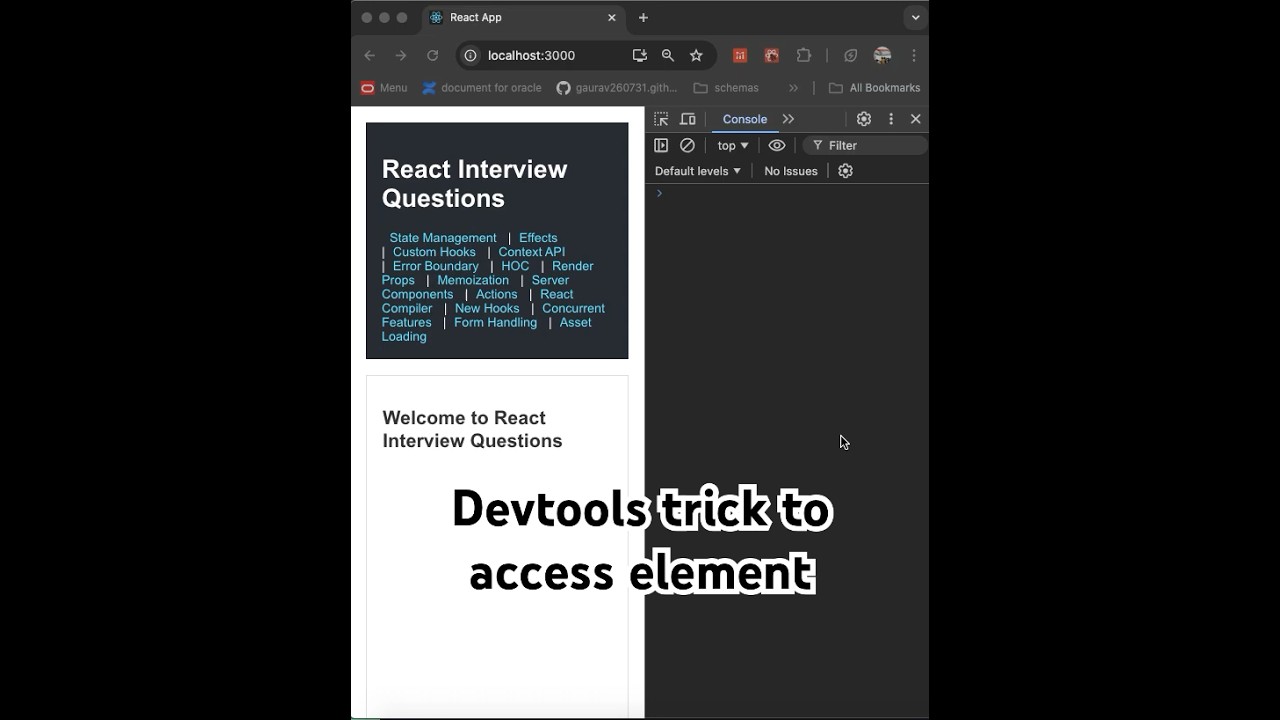1280x720 pixels.
Task: Open the State Management link
Action: [x=443, y=238]
